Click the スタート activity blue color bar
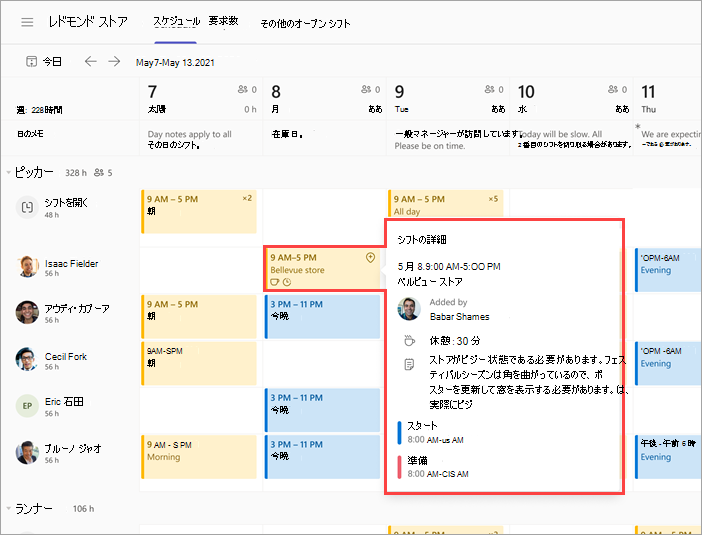Viewport: 702px width, 535px height. click(399, 432)
